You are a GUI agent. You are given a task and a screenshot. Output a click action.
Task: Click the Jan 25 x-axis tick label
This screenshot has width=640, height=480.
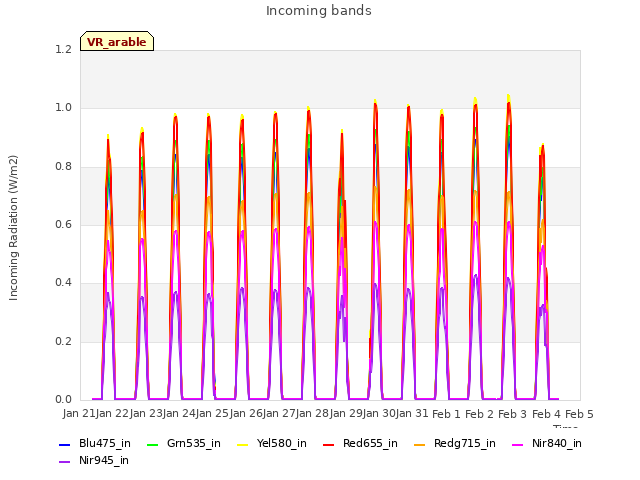click(212, 414)
